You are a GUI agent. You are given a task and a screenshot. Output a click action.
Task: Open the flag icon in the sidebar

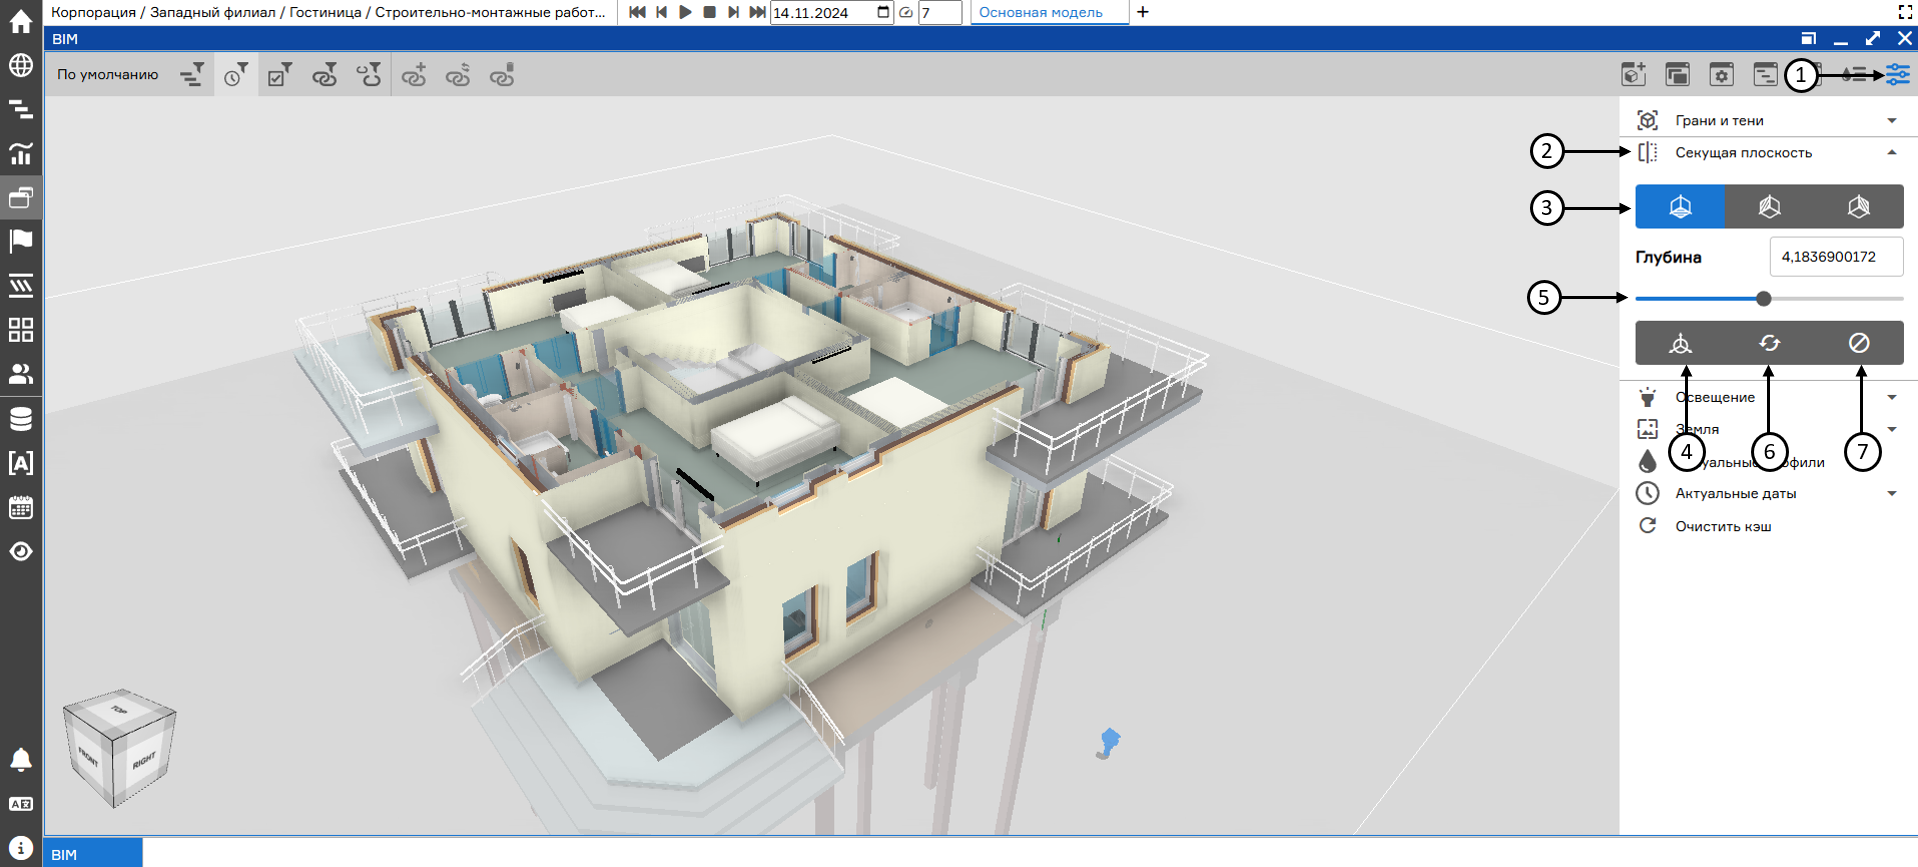[21, 241]
